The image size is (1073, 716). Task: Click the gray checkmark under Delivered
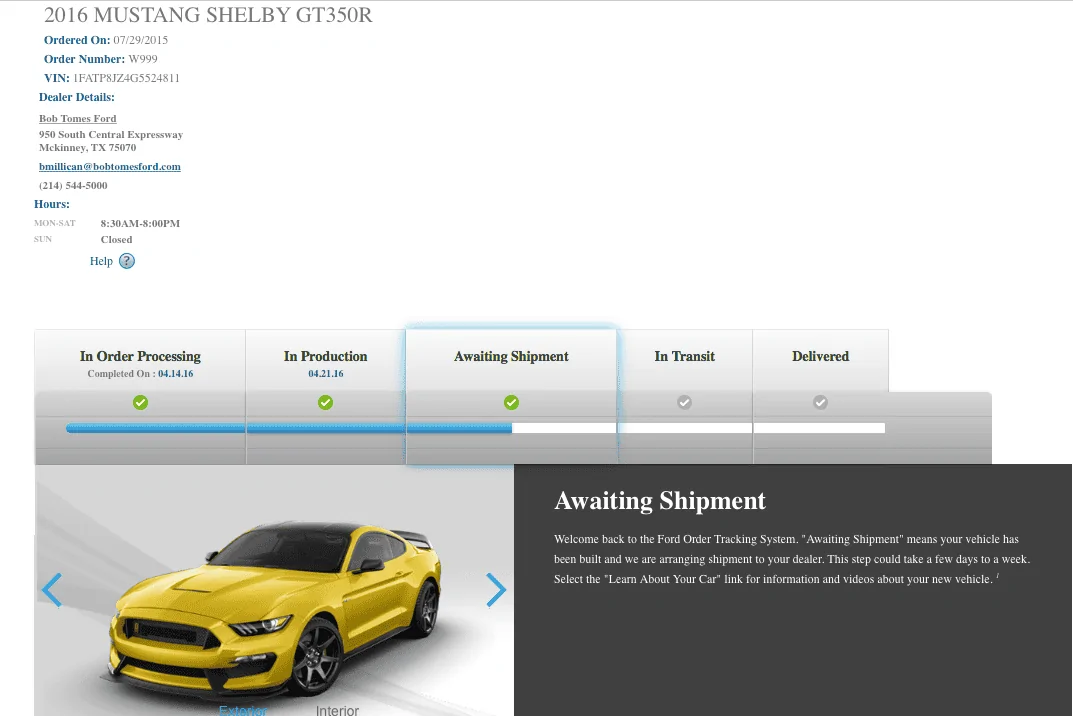point(820,402)
